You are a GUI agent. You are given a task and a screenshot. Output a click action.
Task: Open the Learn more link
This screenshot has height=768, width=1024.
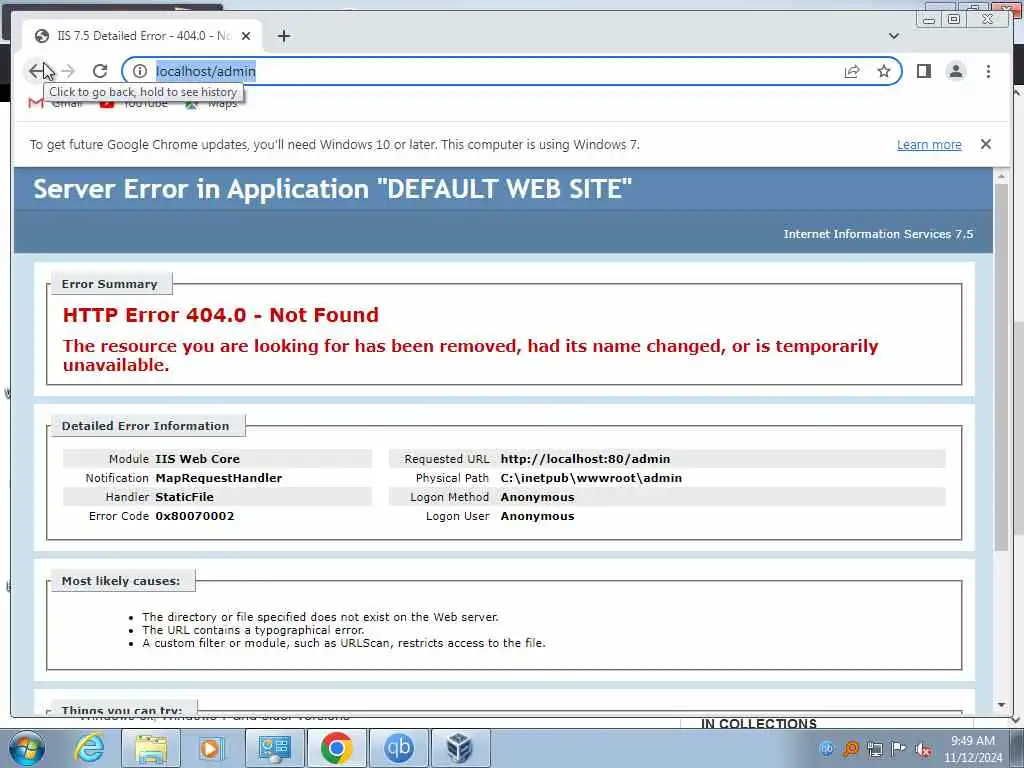pyautogui.click(x=929, y=144)
